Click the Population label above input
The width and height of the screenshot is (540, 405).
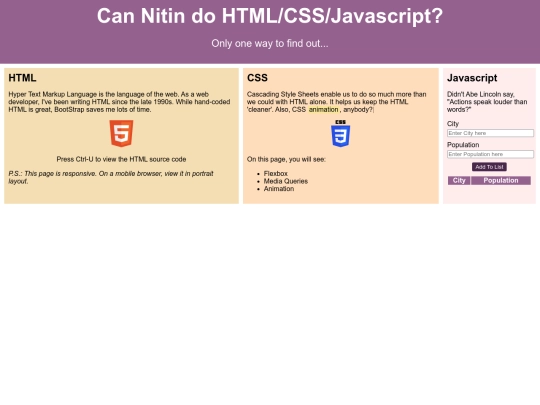463,145
